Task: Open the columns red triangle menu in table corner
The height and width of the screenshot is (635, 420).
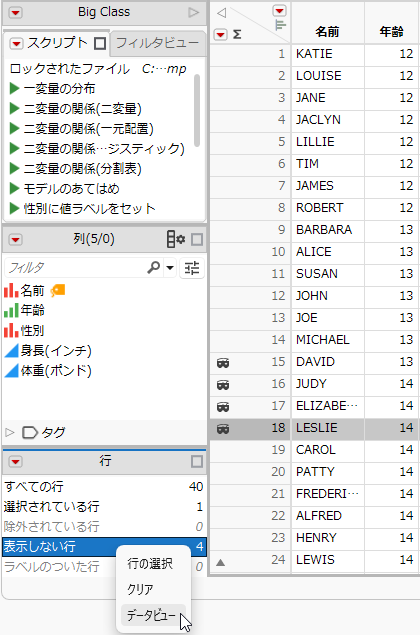Action: click(279, 10)
